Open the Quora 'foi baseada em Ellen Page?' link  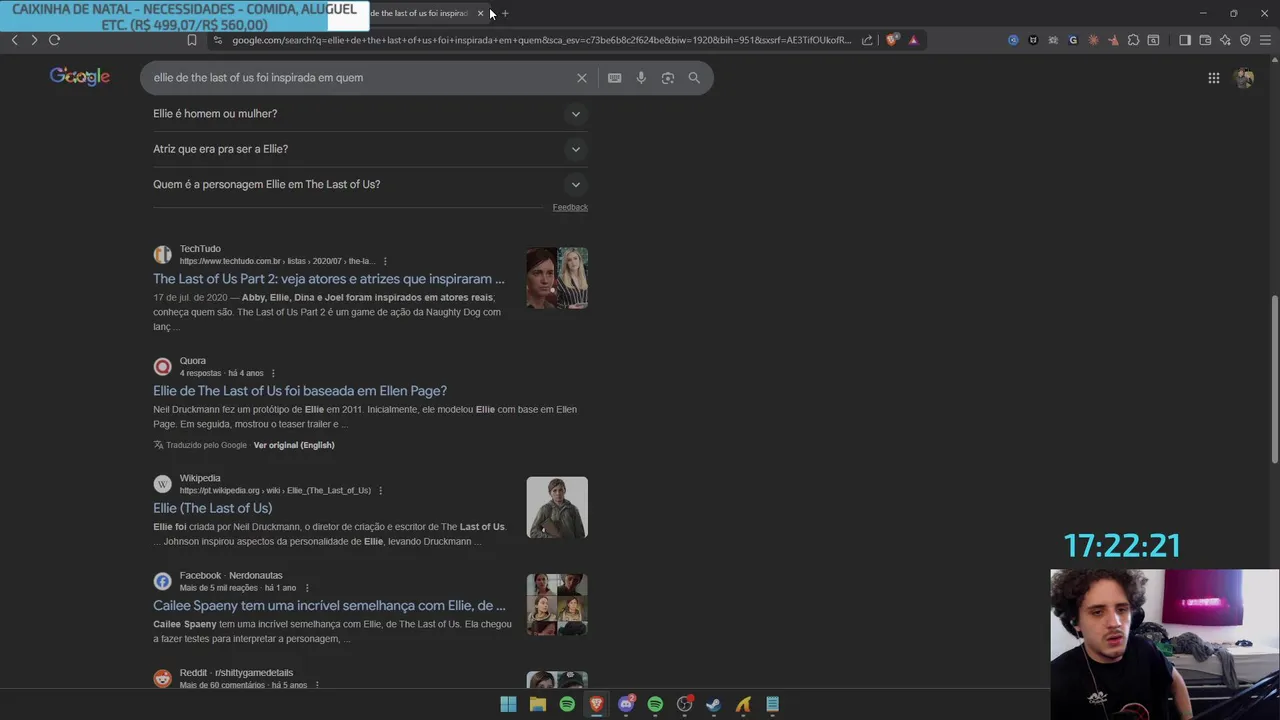click(300, 391)
